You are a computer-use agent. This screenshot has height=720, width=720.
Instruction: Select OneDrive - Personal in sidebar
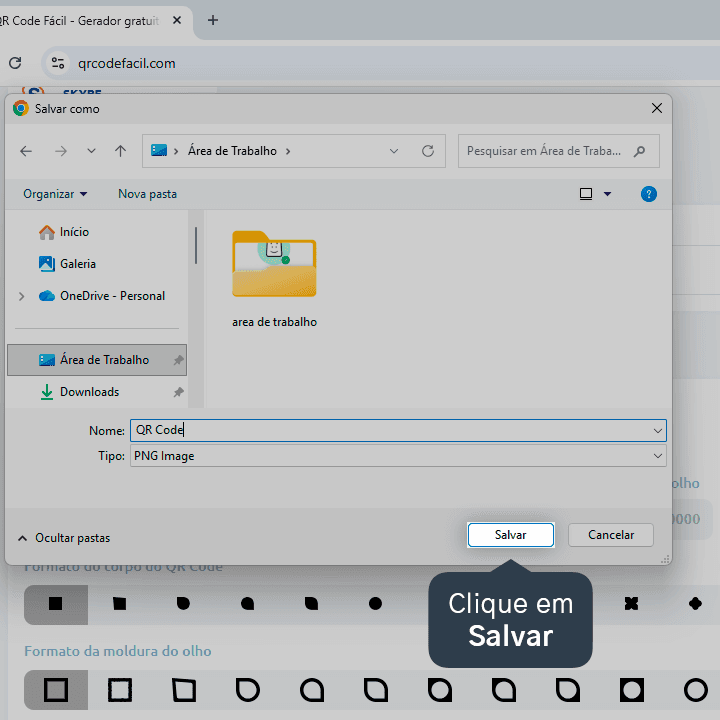click(x=102, y=296)
